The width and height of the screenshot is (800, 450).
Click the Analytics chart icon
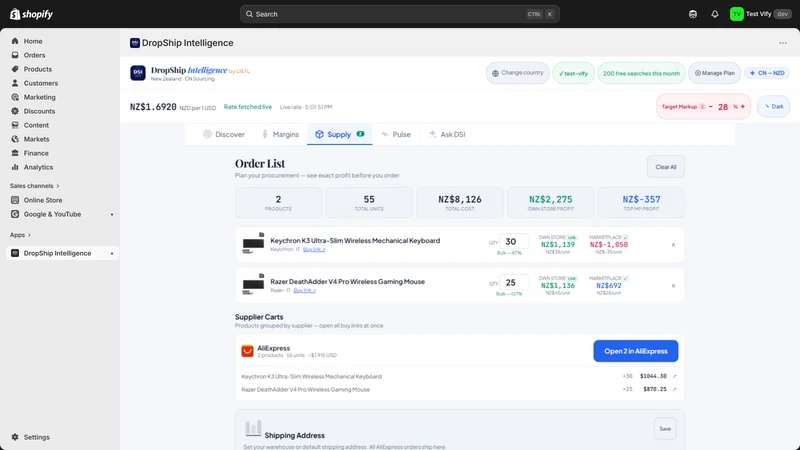tap(15, 167)
